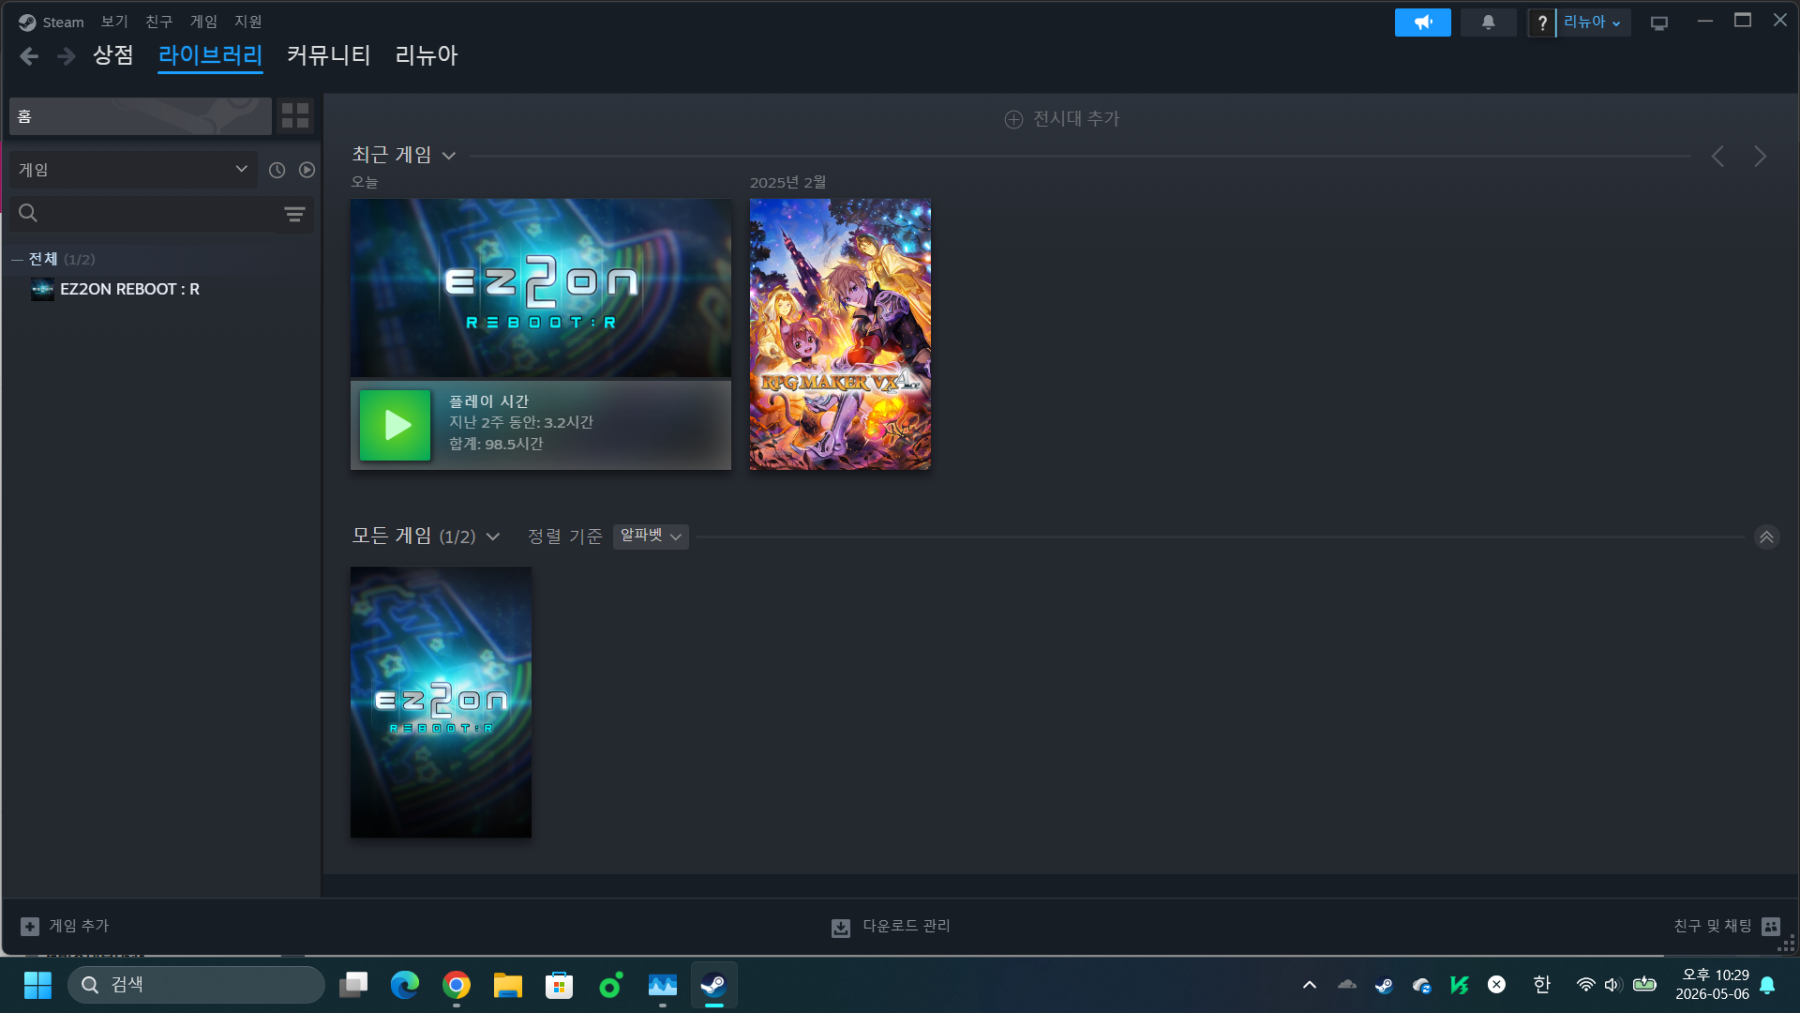Screen dimensions: 1800x1013
Task: Open Task View on the taskbar
Action: [353, 985]
